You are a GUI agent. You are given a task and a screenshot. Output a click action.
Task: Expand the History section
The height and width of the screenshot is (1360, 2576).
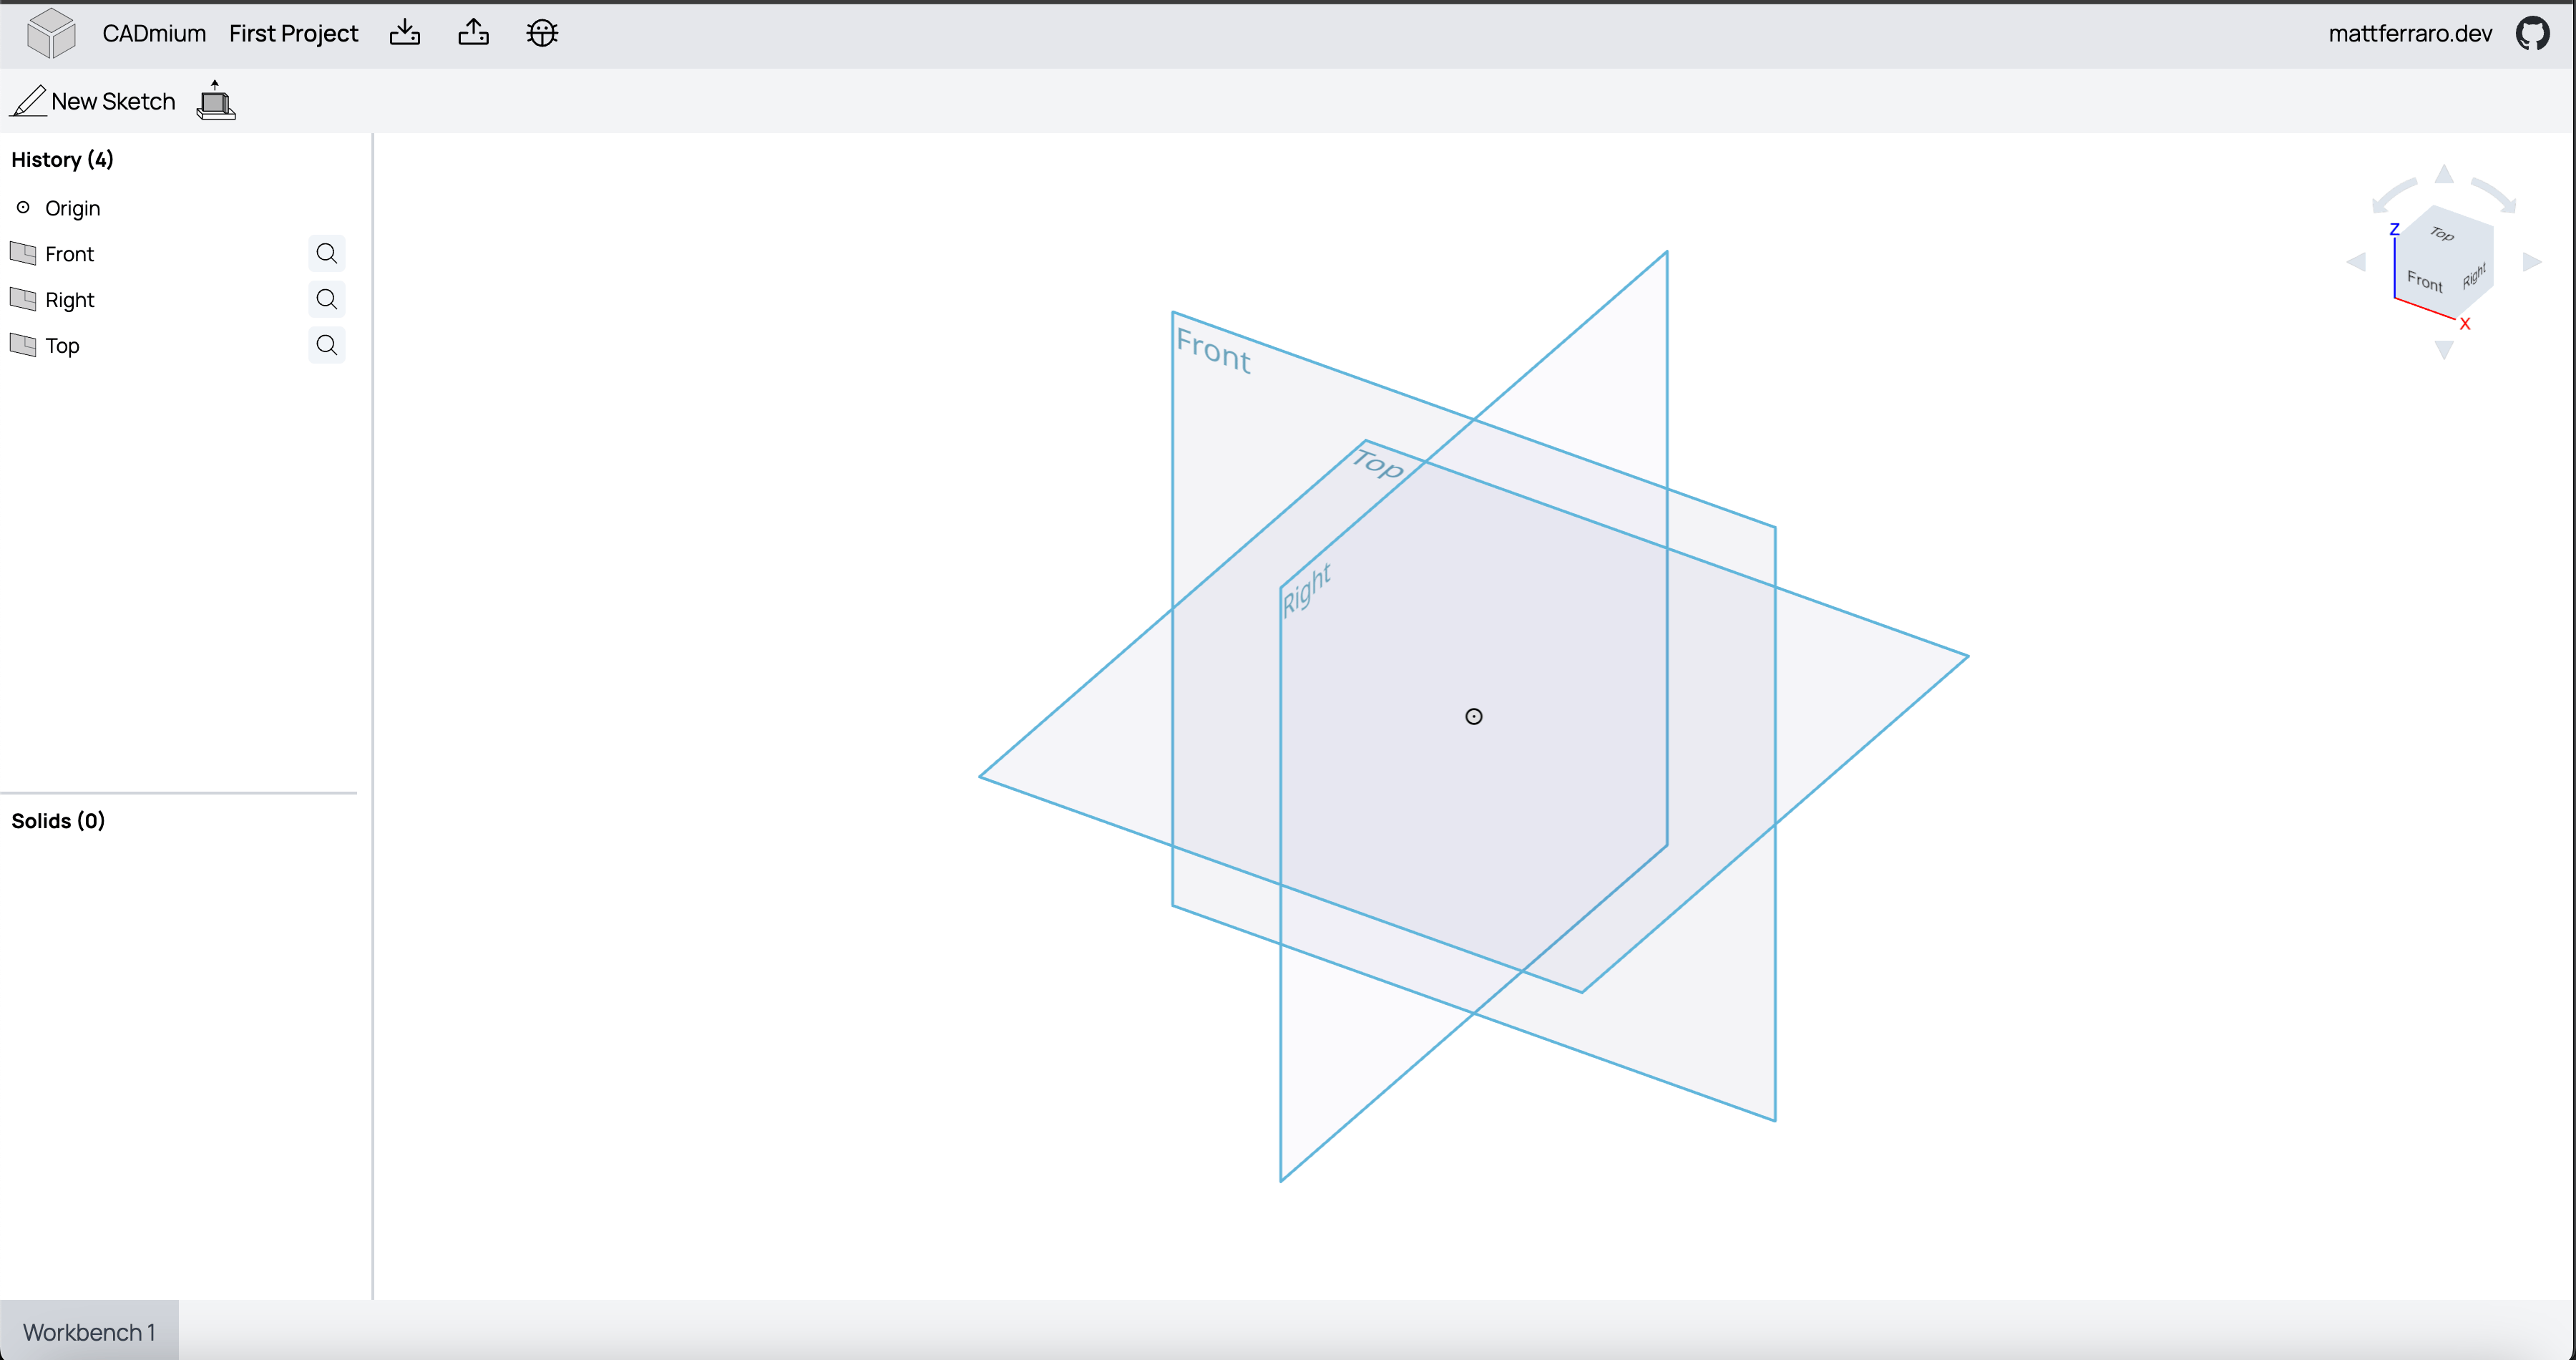(63, 158)
